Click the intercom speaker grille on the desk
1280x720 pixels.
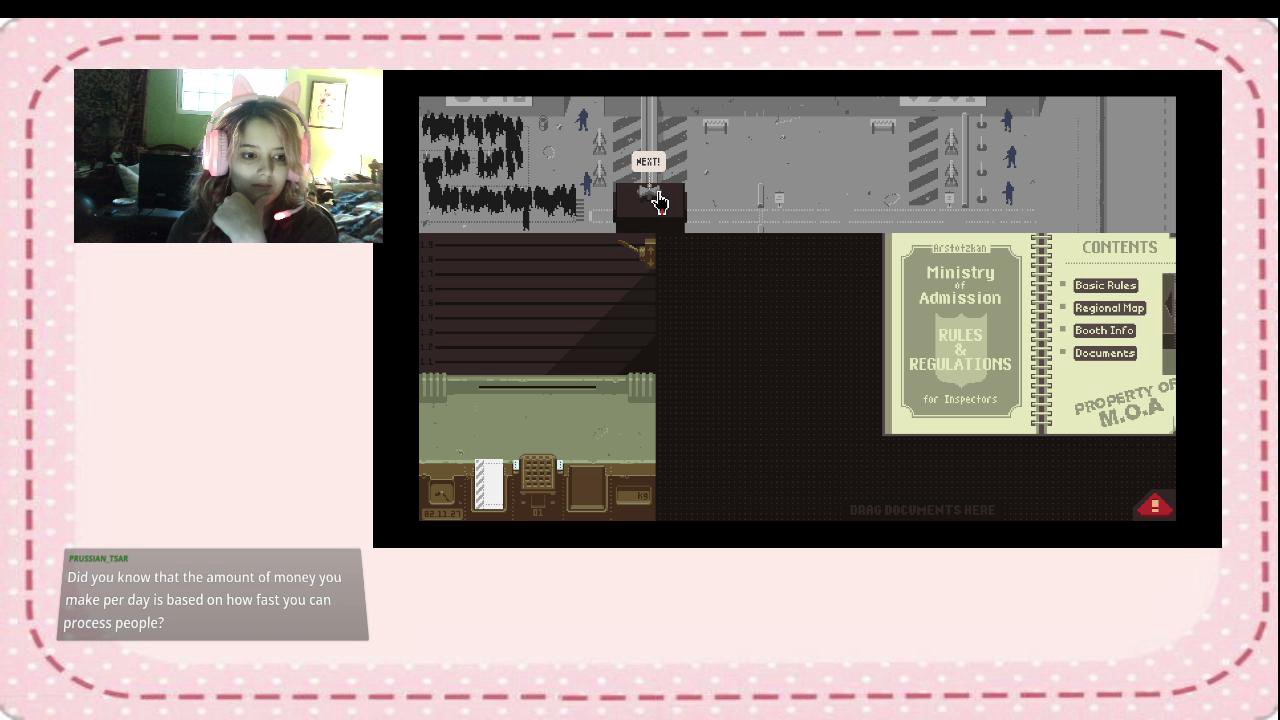(x=537, y=472)
